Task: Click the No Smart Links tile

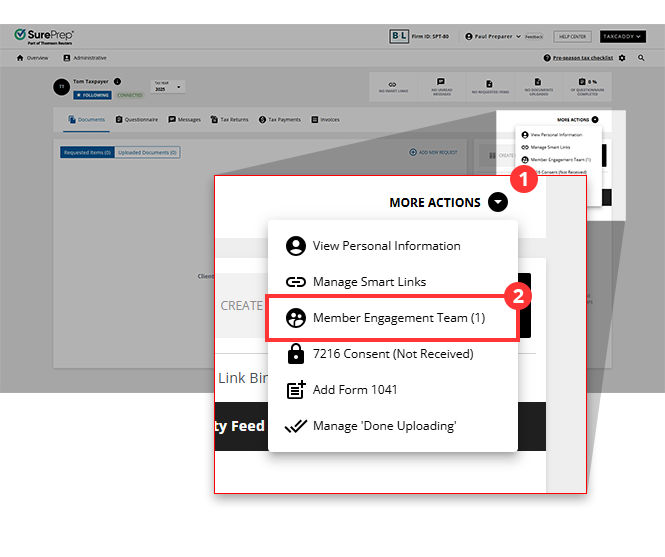Action: click(393, 87)
